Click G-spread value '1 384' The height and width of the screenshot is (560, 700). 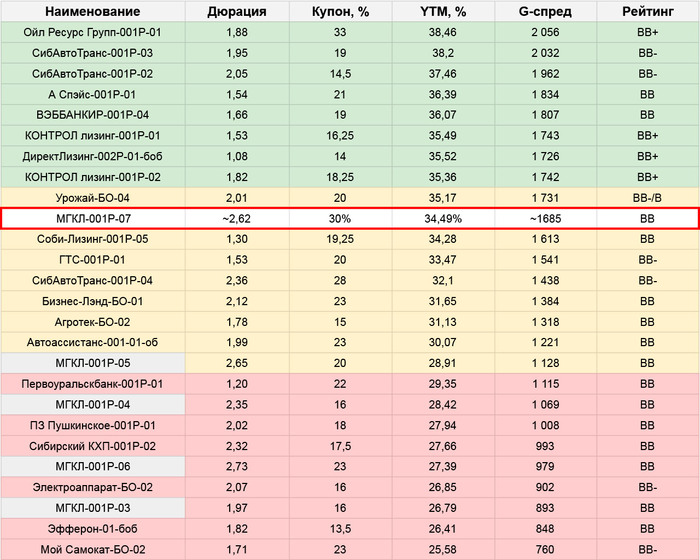click(x=546, y=301)
